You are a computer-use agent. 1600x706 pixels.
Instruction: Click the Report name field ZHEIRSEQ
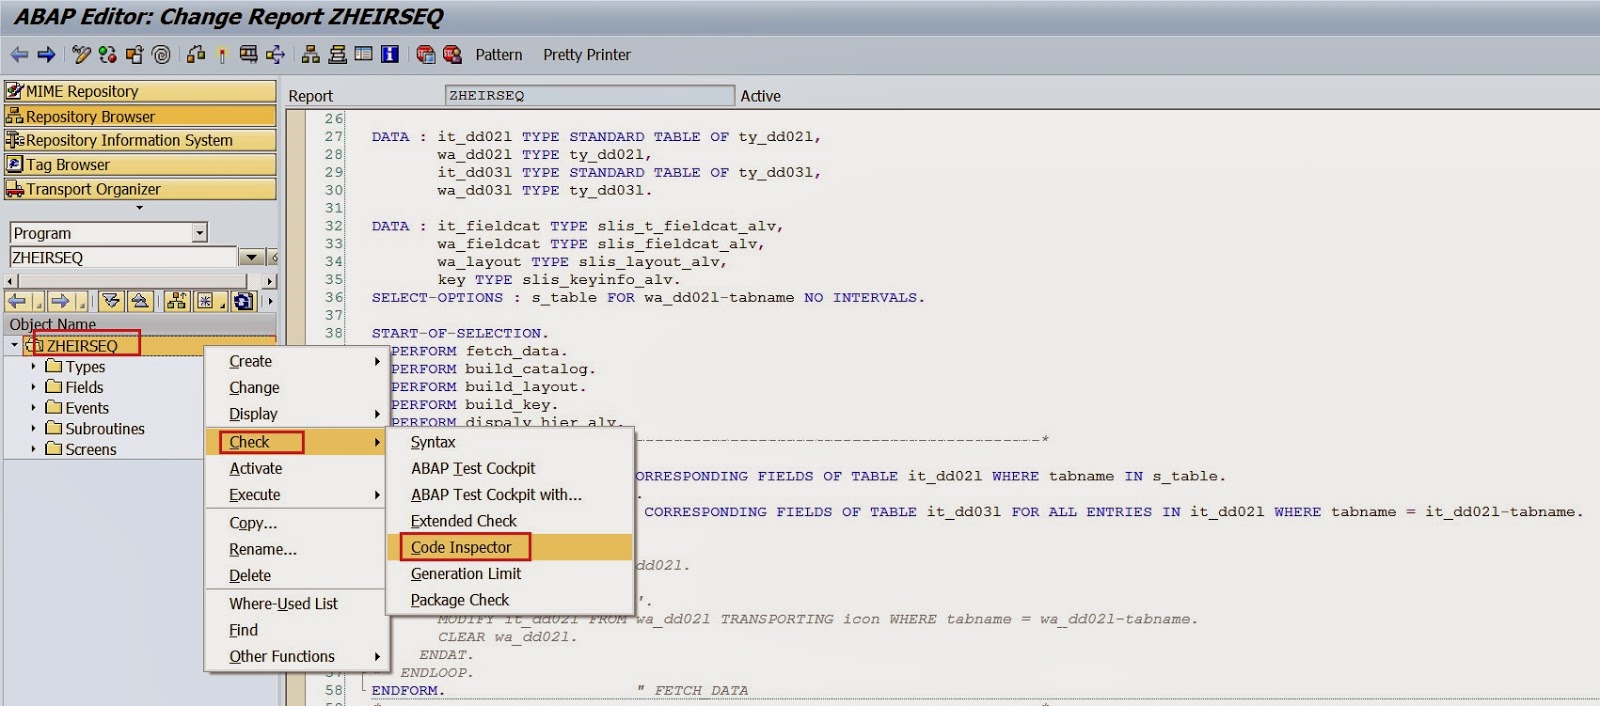(x=590, y=96)
